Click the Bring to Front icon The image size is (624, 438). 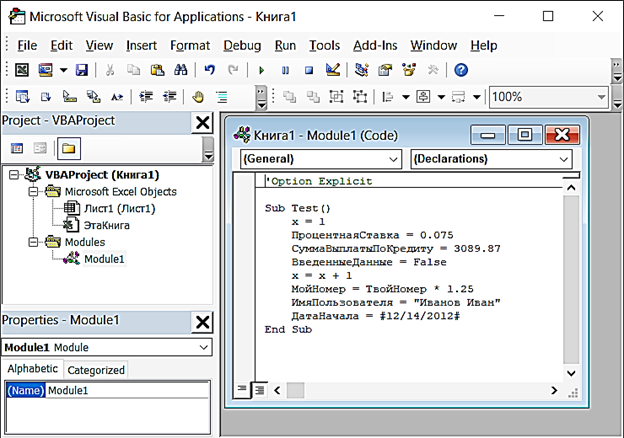click(289, 97)
